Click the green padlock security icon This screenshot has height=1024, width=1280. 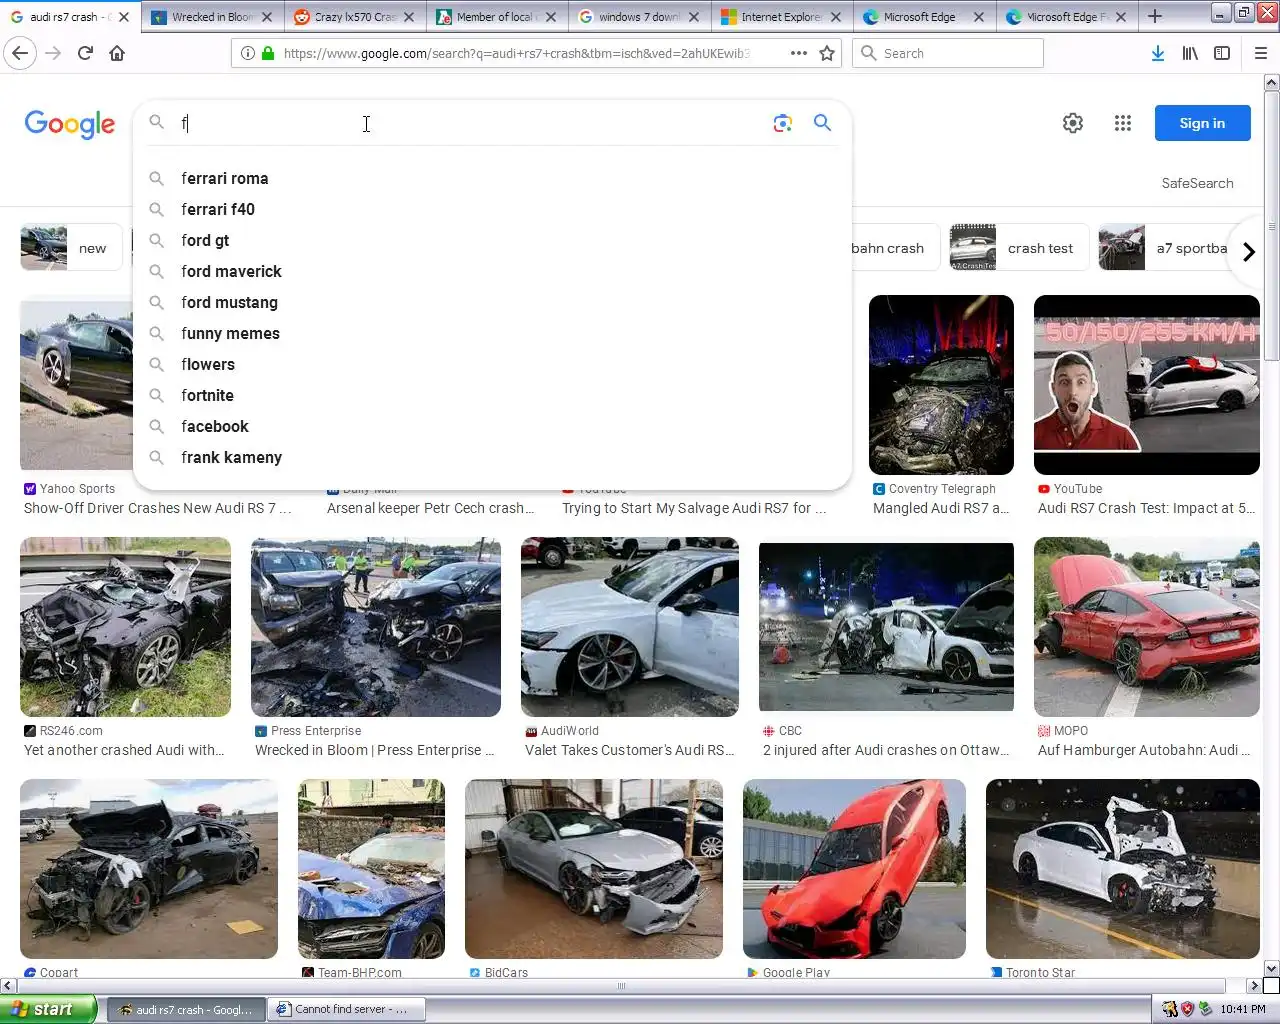tap(268, 53)
